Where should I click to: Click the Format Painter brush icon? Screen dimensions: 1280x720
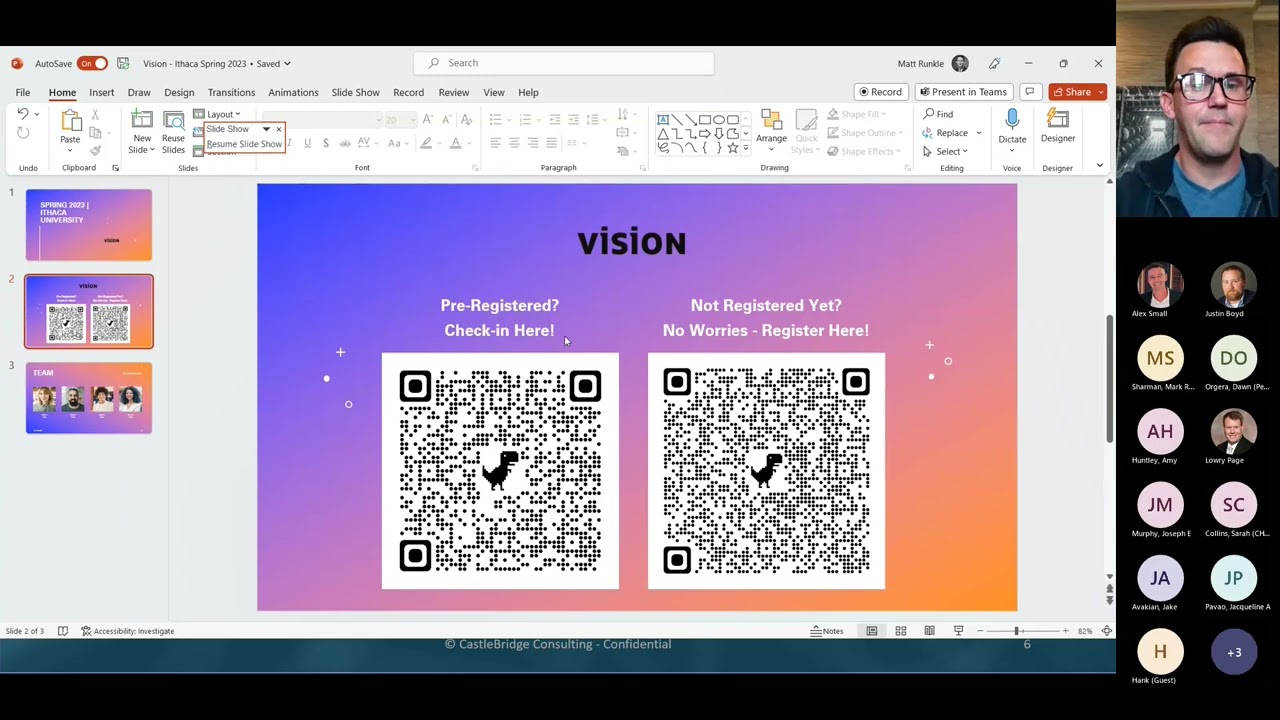tap(96, 150)
